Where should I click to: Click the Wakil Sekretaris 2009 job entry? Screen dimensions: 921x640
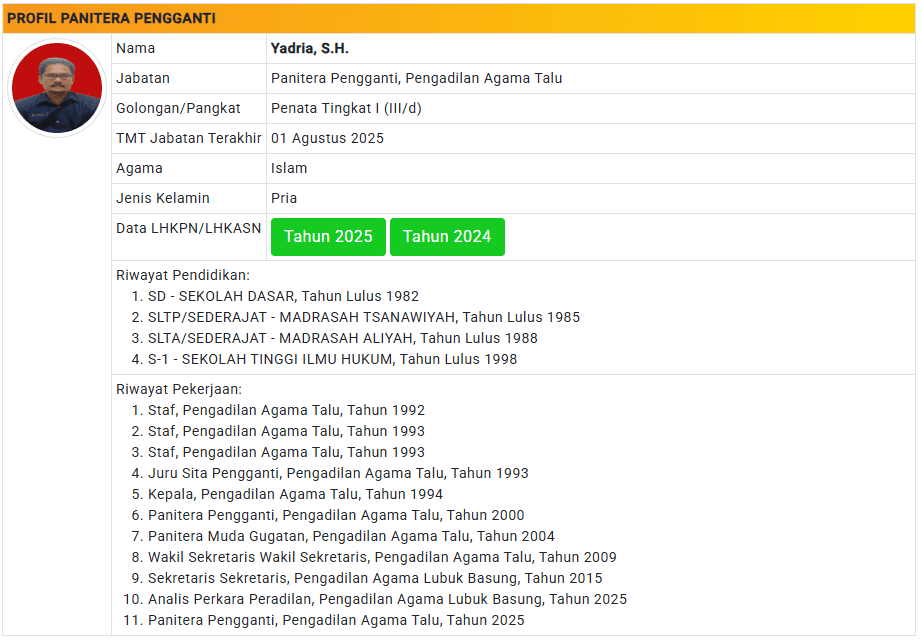click(382, 557)
